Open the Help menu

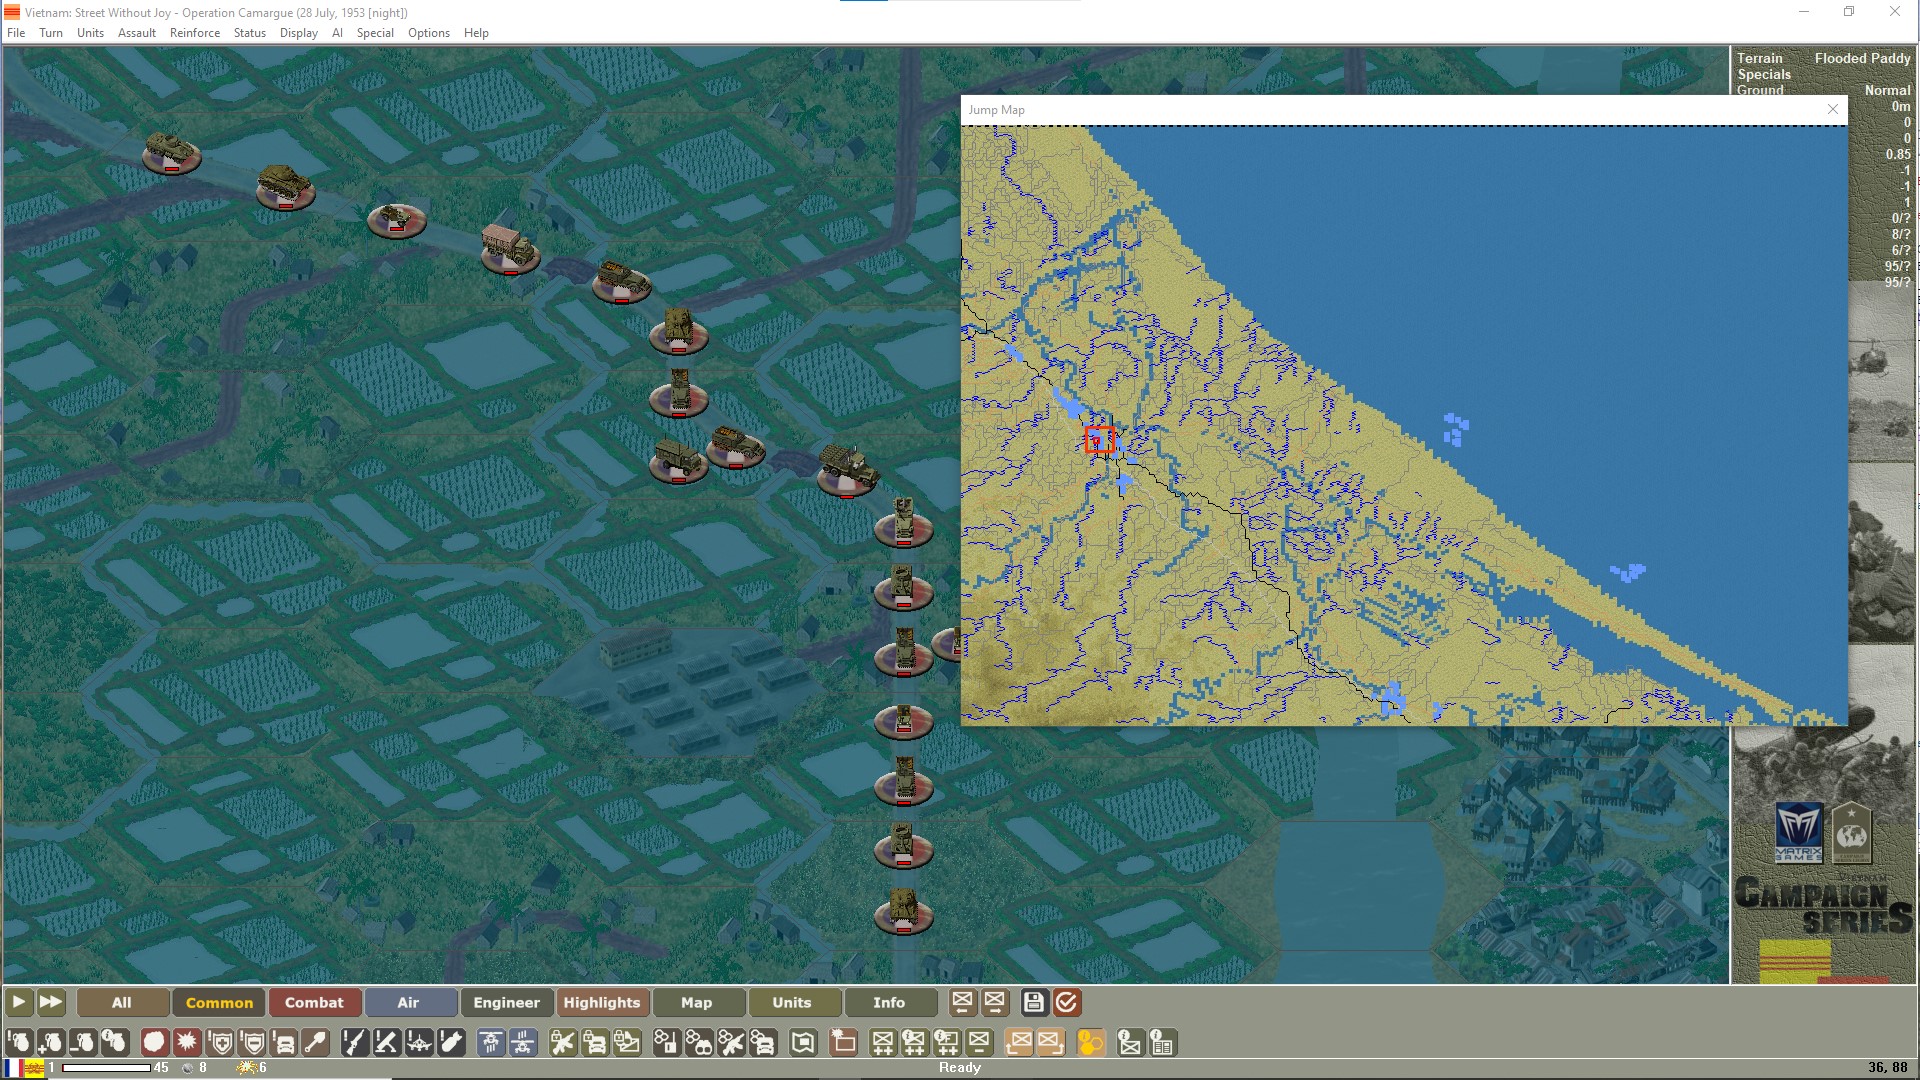[x=476, y=33]
